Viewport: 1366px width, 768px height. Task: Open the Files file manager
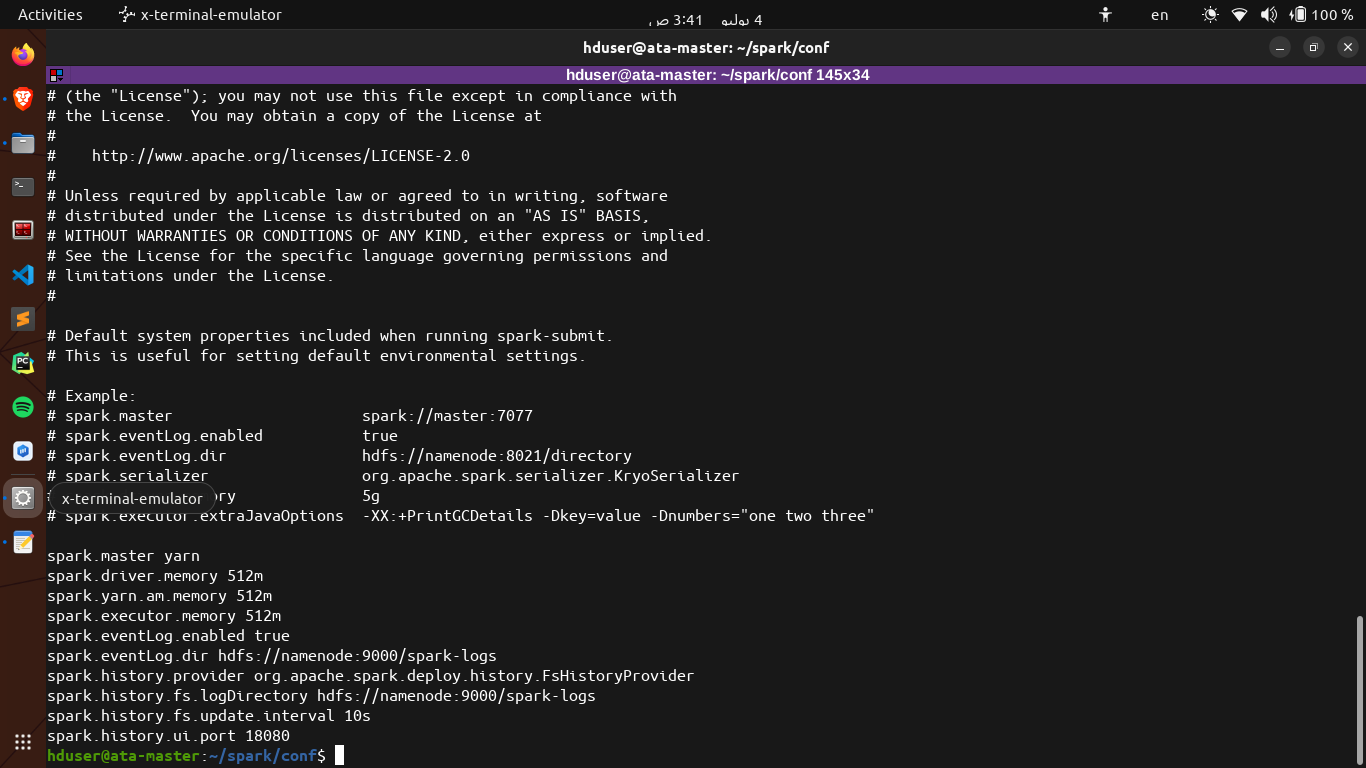[x=22, y=142]
